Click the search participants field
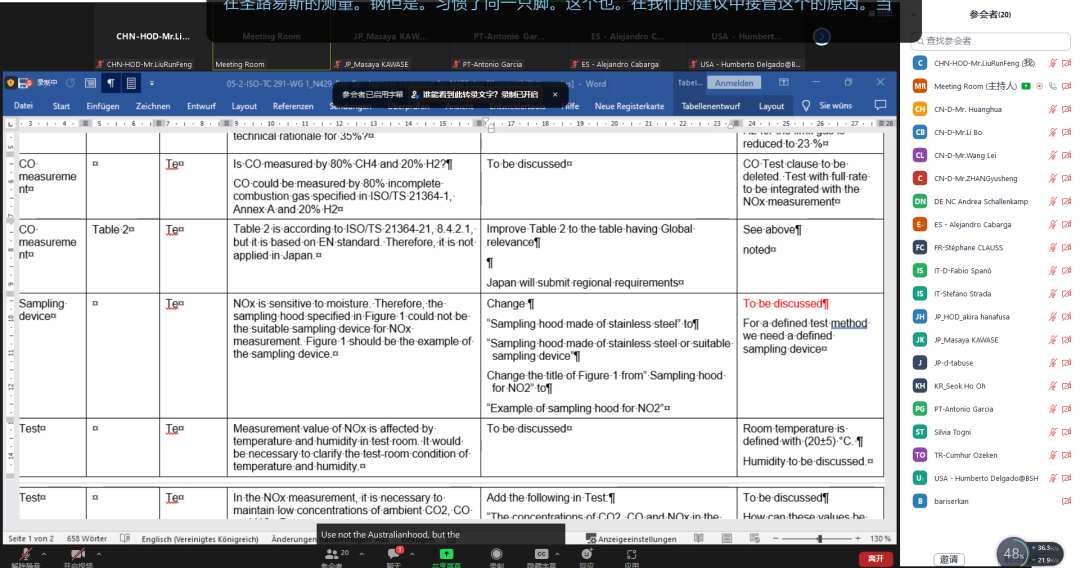Viewport: 1080px width, 568px height. [990, 41]
